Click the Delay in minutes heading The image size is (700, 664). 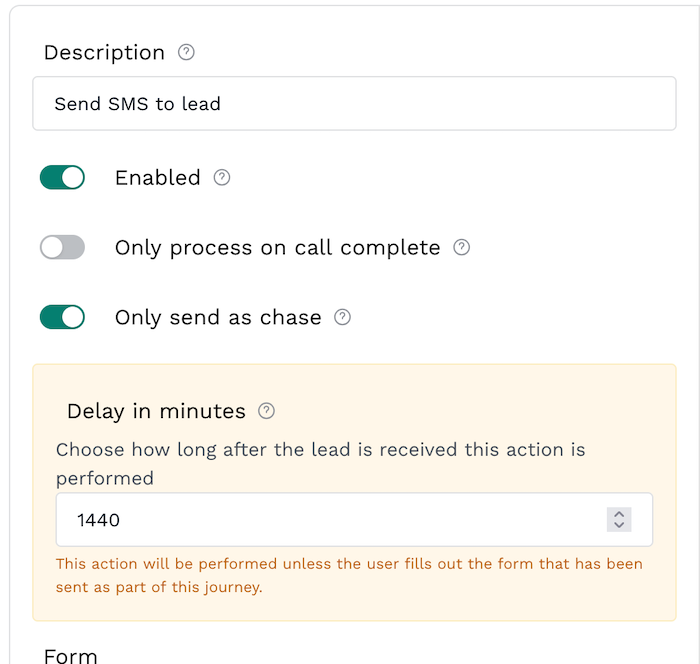click(156, 411)
